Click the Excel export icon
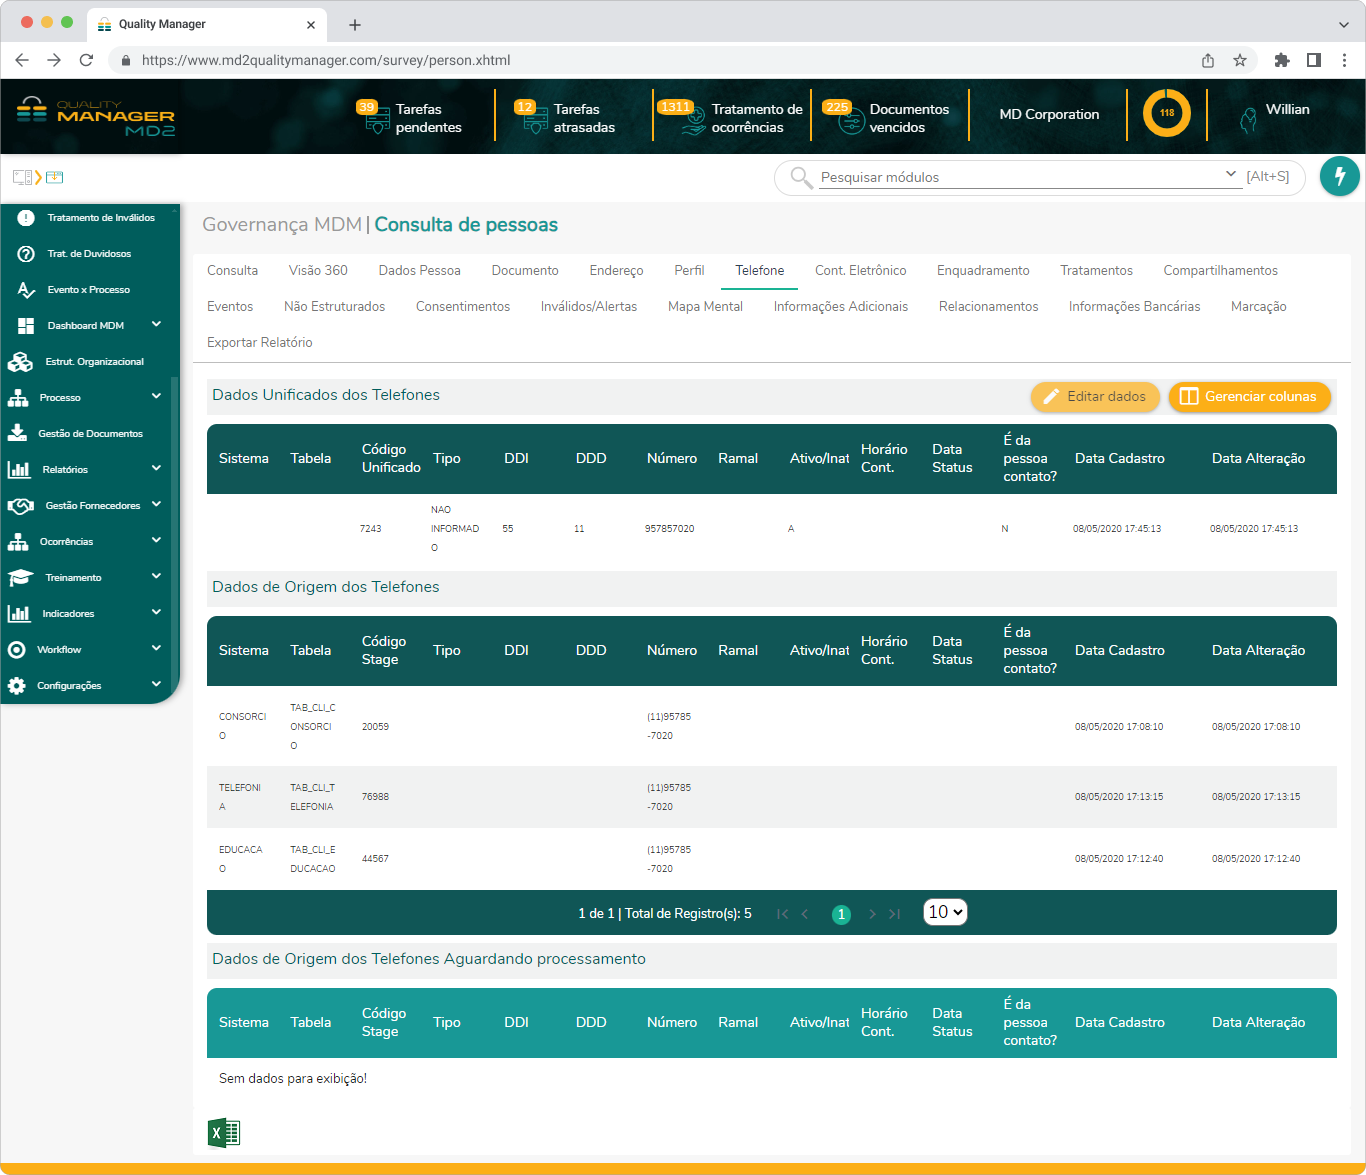Viewport: 1366px width, 1175px height. [224, 1132]
